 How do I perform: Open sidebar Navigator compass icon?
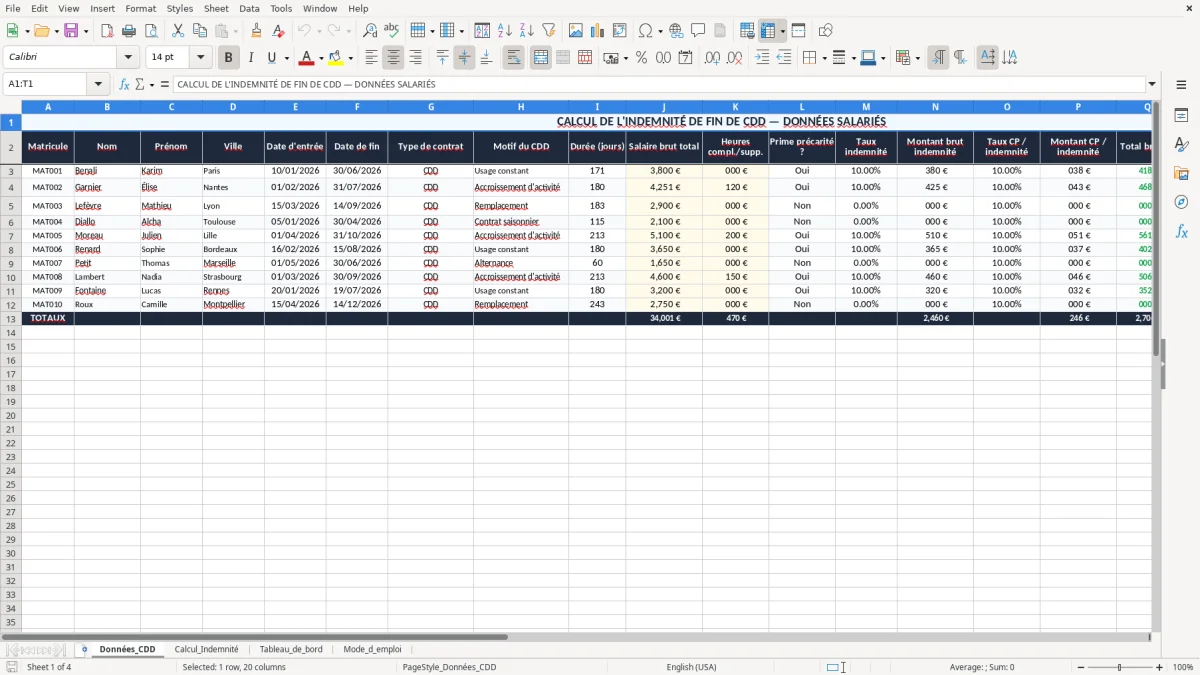tap(1181, 202)
